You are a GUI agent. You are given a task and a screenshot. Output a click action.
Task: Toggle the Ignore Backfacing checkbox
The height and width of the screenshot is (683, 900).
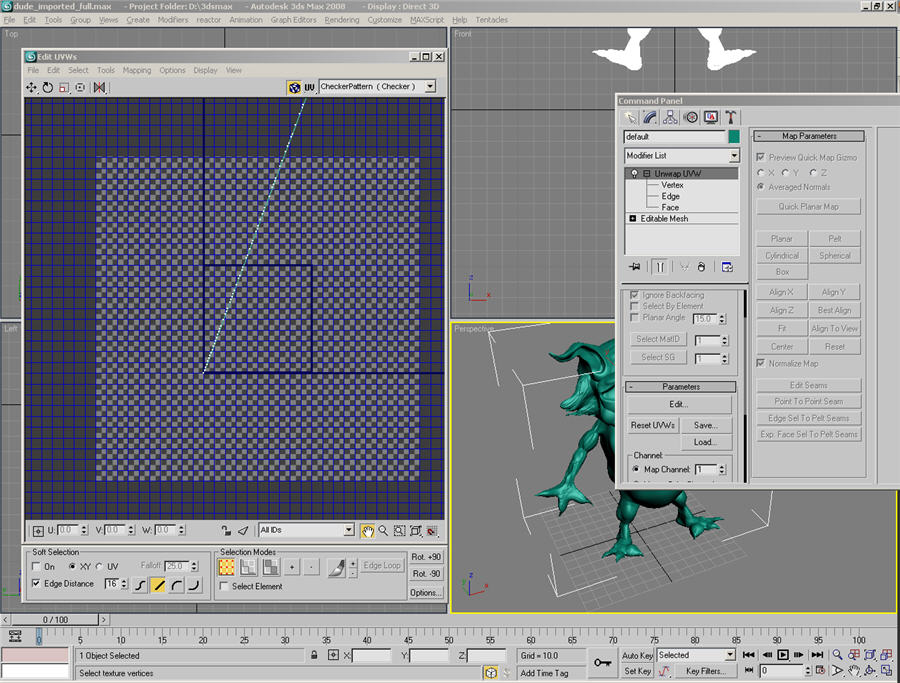tap(634, 294)
